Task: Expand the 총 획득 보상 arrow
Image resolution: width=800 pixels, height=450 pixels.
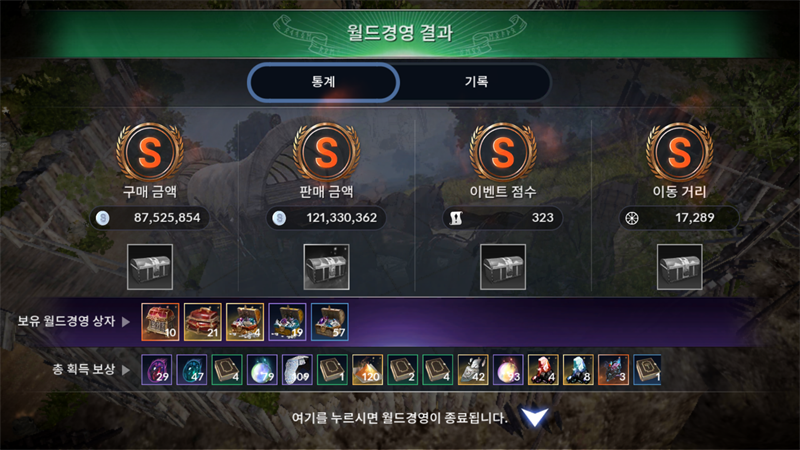Action: [126, 370]
